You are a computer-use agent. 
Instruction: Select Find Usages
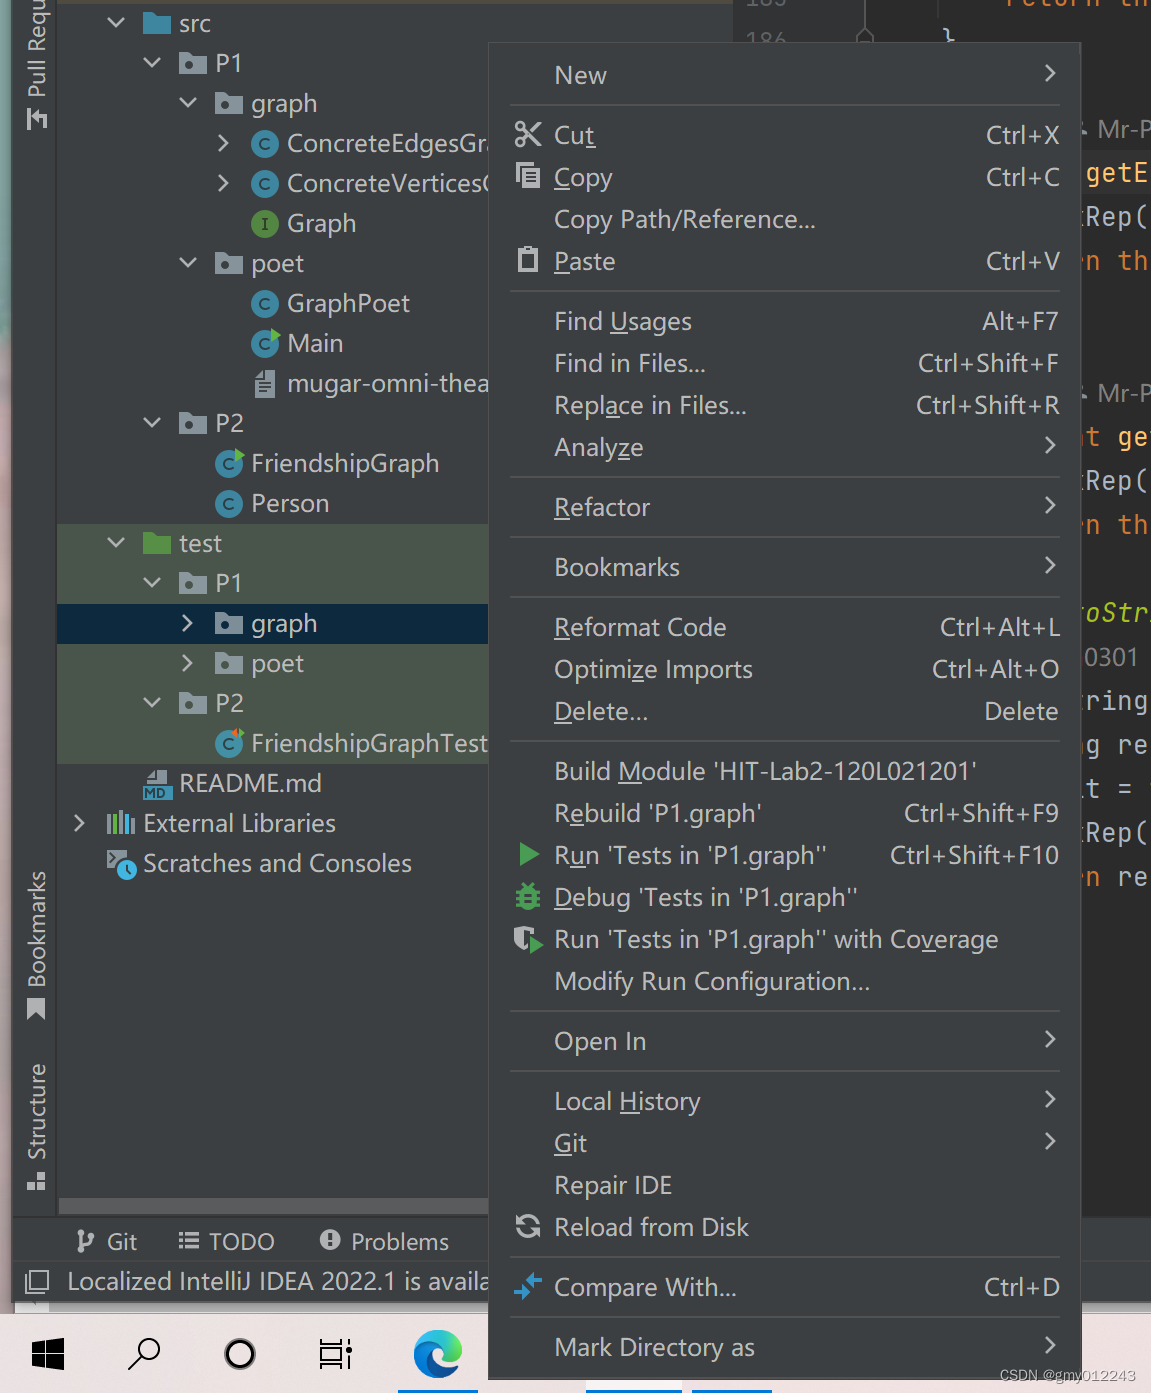pyautogui.click(x=784, y=321)
